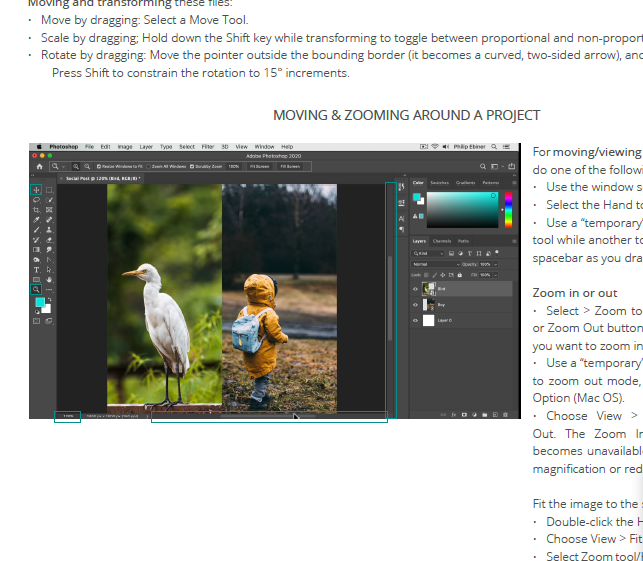Click the Photoshop search icon near workspace switcher
The image size is (643, 561).
(x=483, y=166)
